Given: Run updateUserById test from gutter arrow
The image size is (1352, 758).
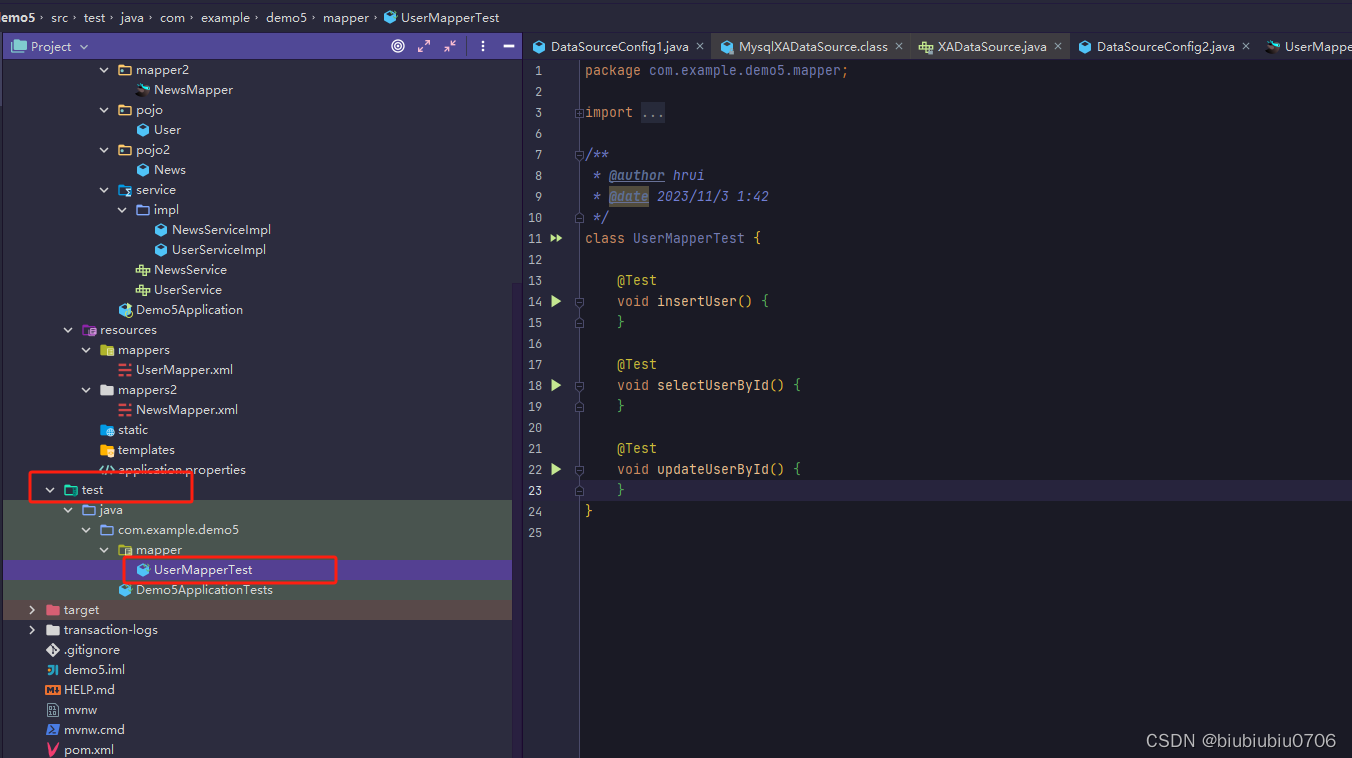Looking at the screenshot, I should [x=556, y=469].
